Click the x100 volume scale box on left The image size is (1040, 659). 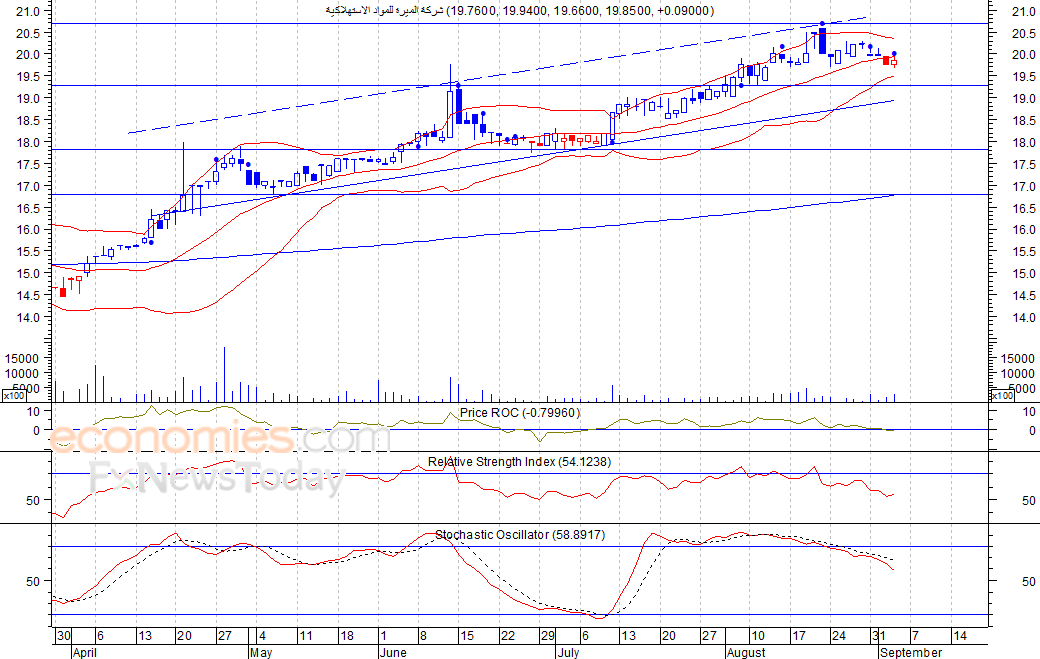[14, 396]
